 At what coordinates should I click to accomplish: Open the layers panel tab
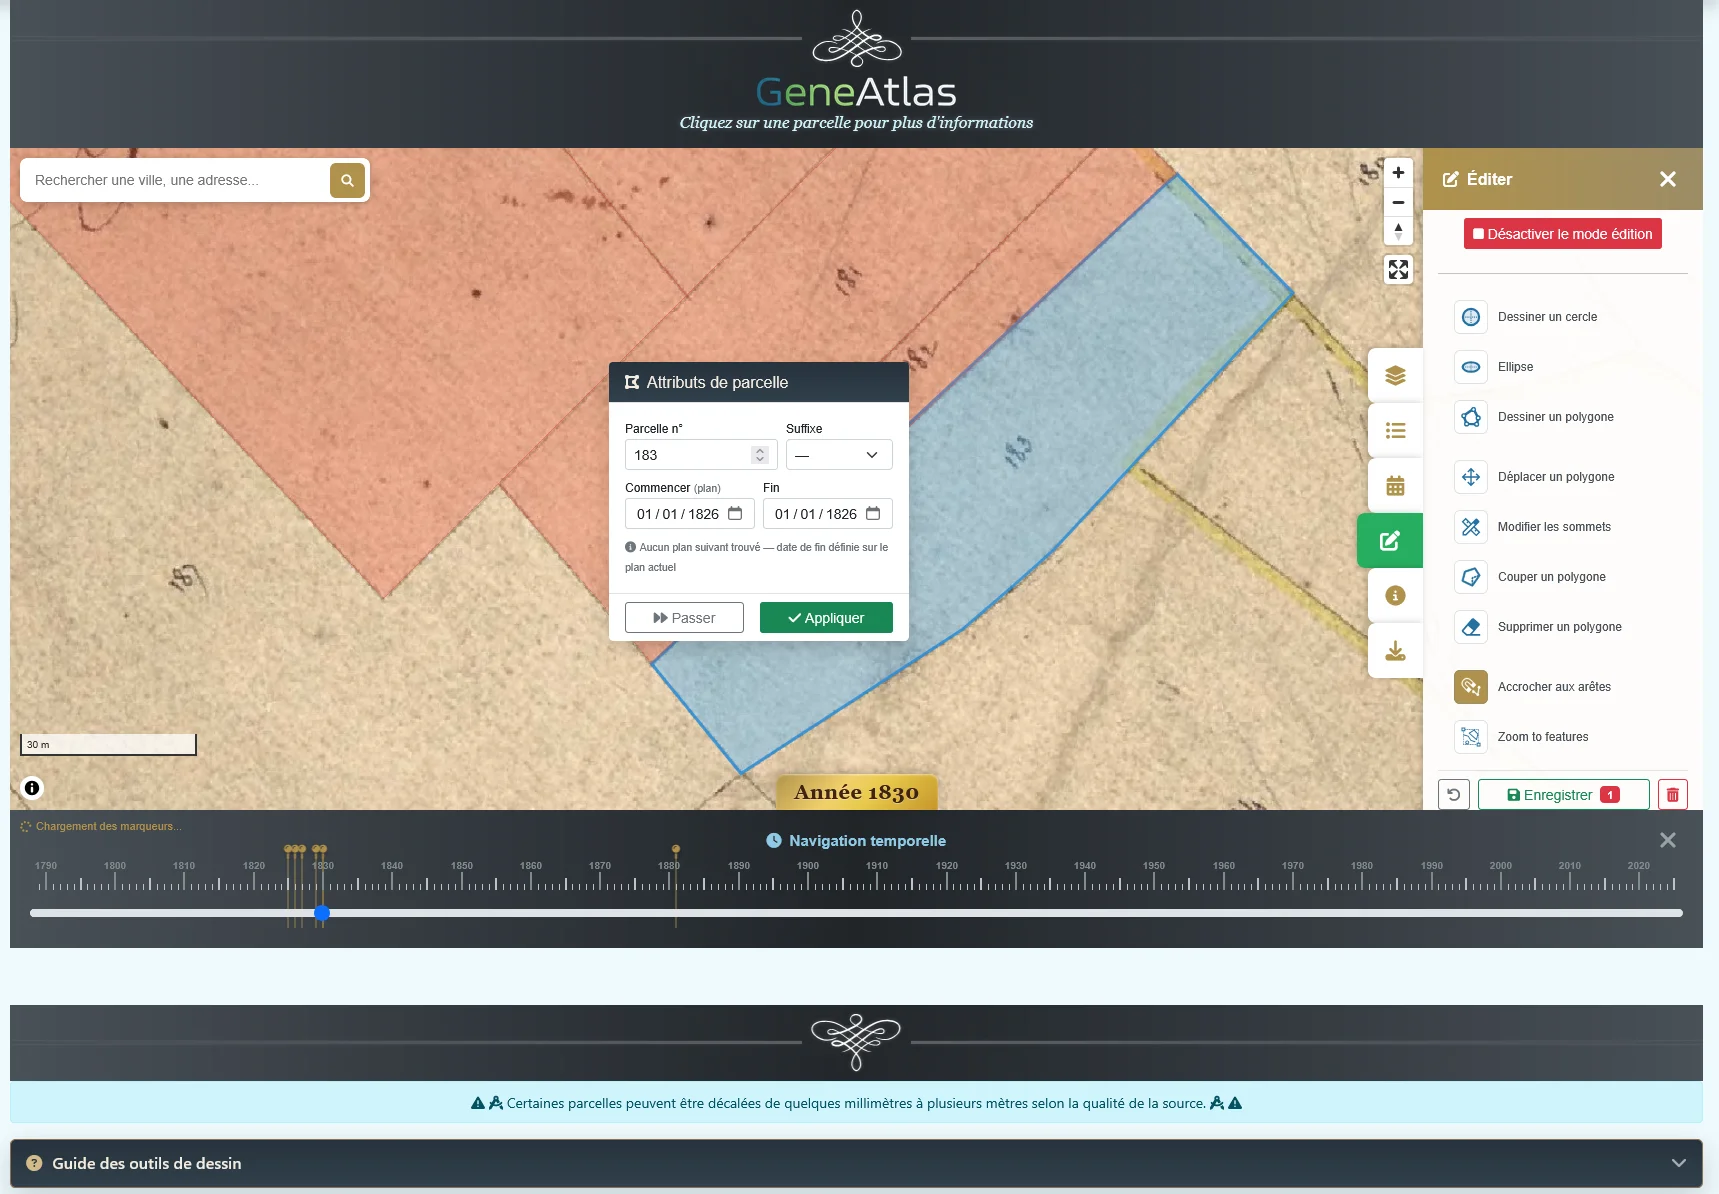(x=1395, y=376)
